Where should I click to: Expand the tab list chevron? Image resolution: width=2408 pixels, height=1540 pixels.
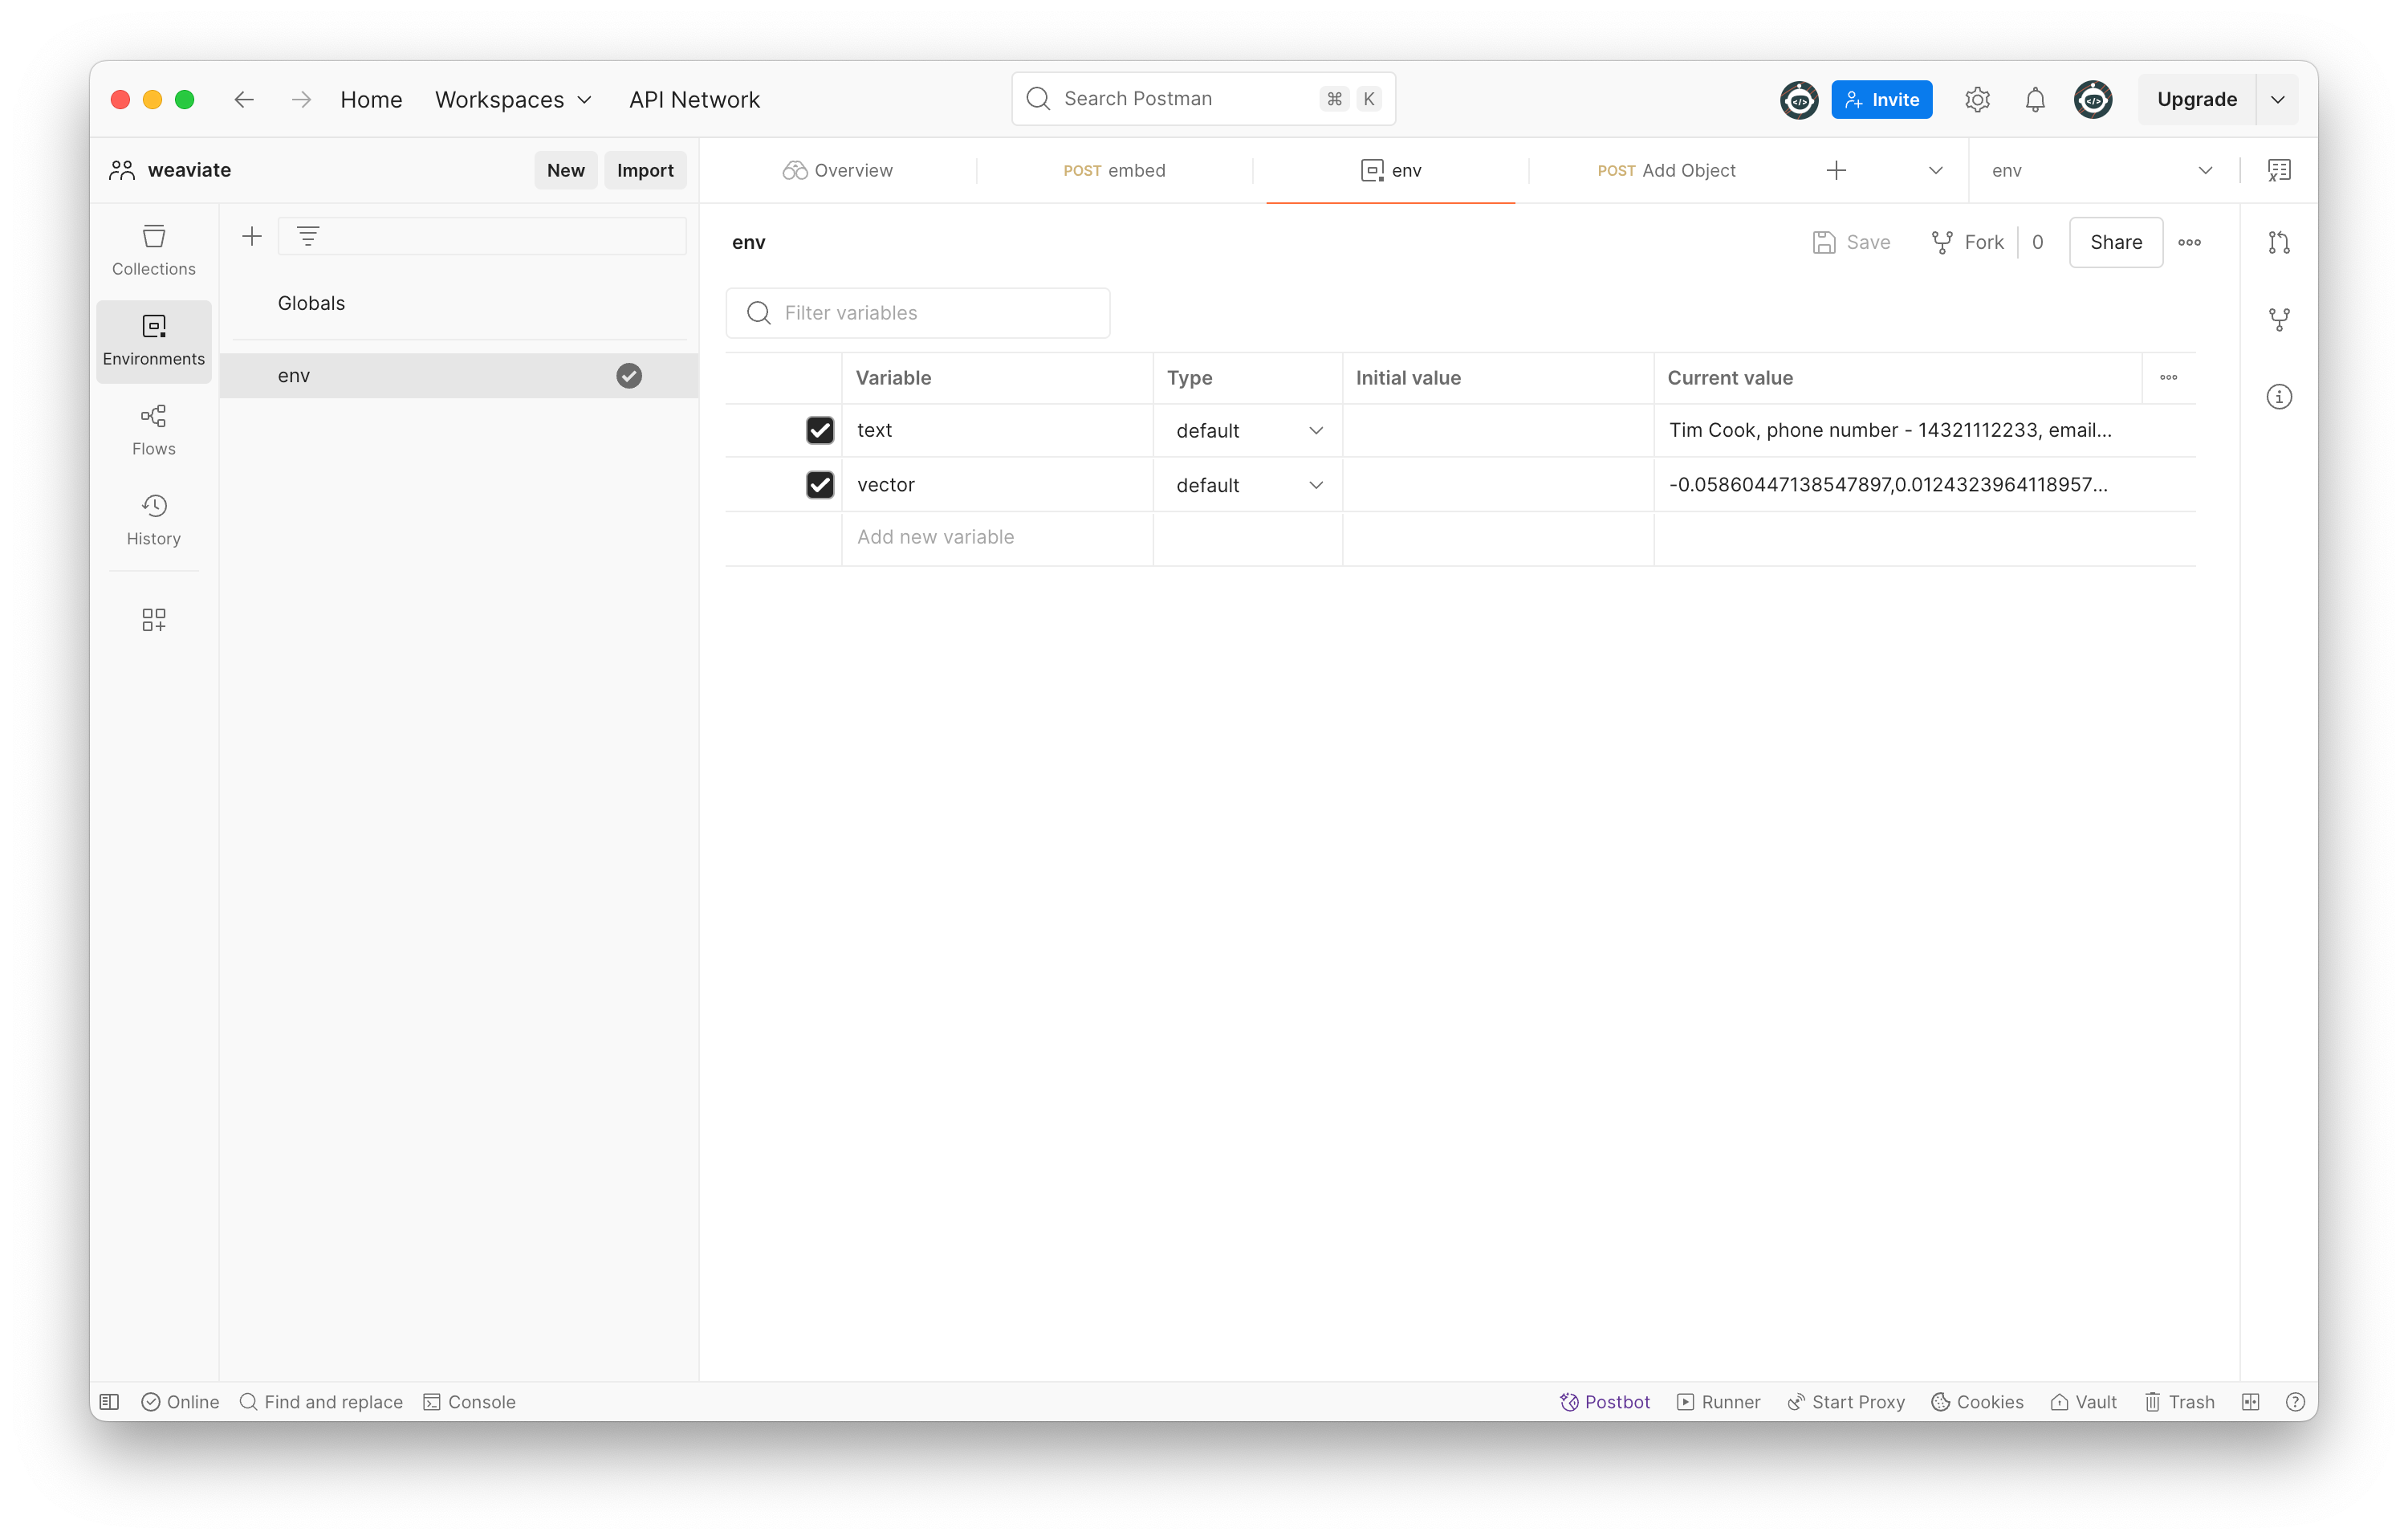tap(1936, 170)
